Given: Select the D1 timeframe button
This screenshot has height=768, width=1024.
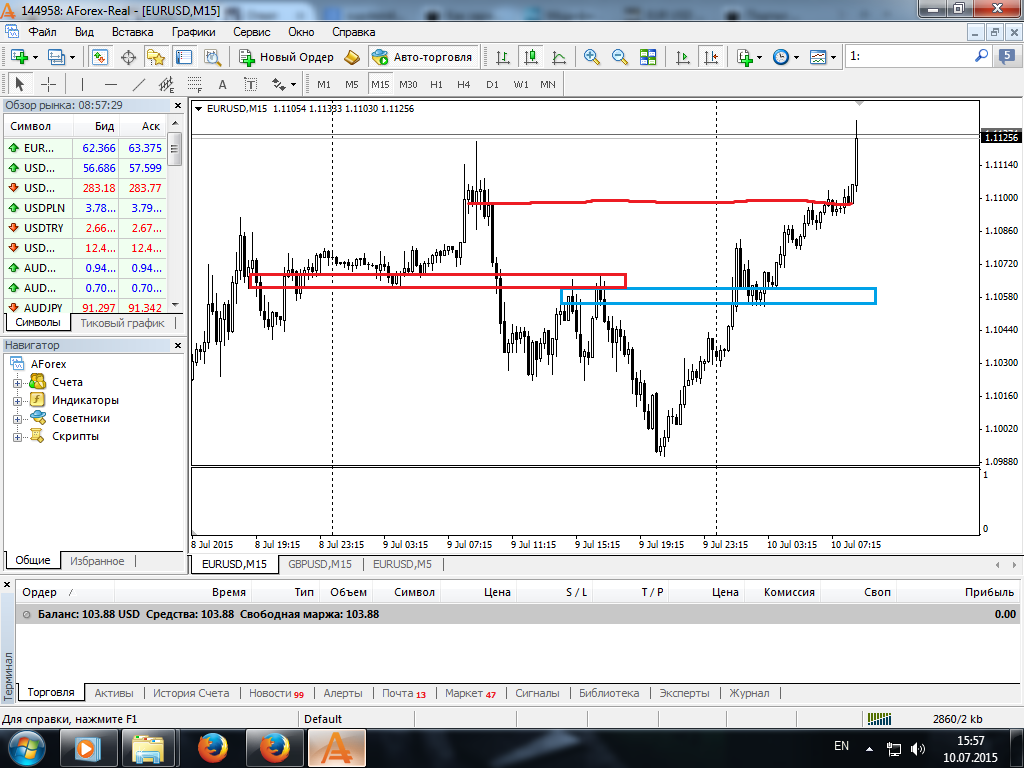Looking at the screenshot, I should tap(492, 84).
